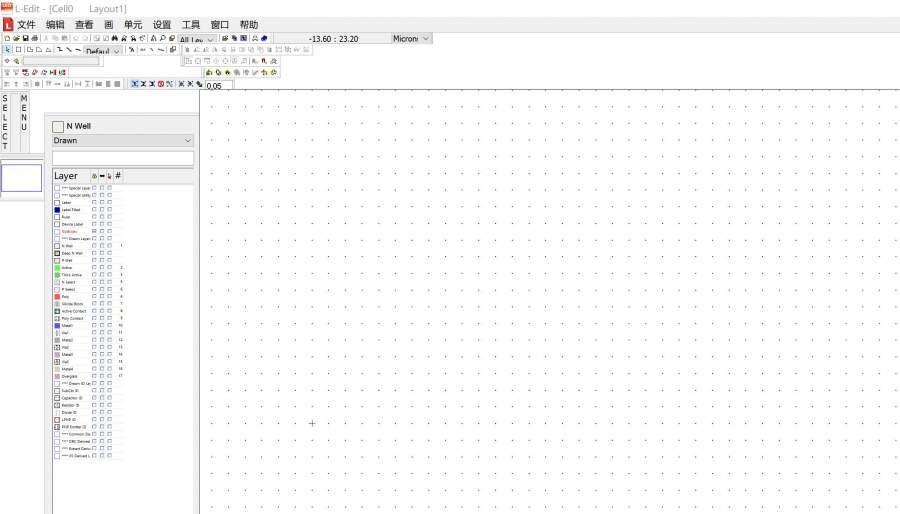Click the MENU vertical panel tab
900x514 pixels.
24,113
